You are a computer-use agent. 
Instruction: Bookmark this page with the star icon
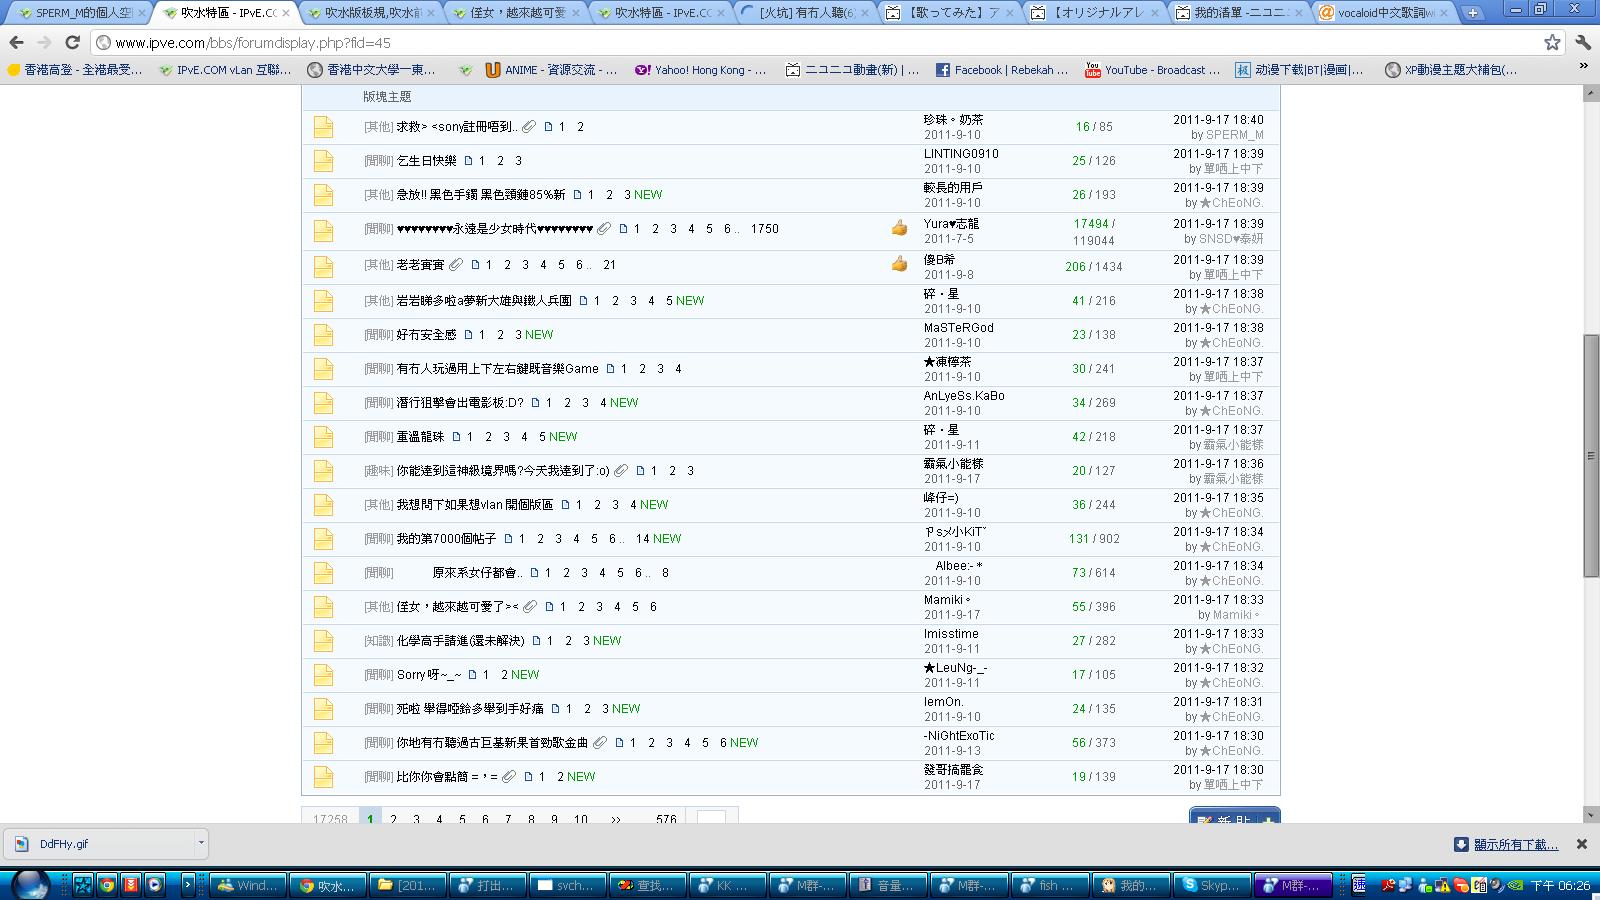tap(1551, 43)
